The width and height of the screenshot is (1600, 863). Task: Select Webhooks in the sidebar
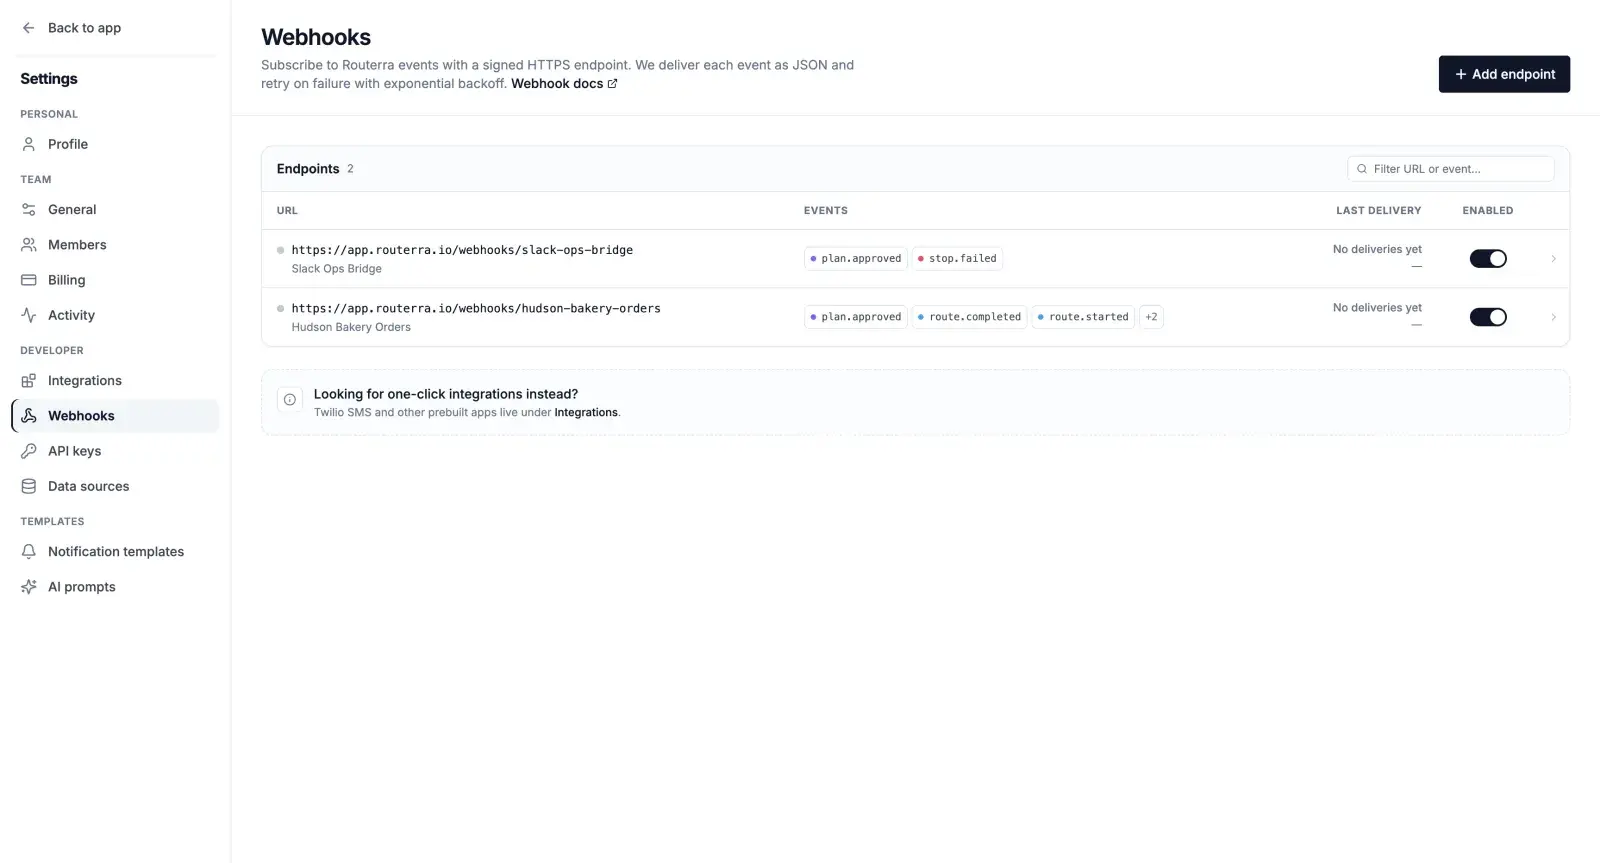[x=115, y=416]
